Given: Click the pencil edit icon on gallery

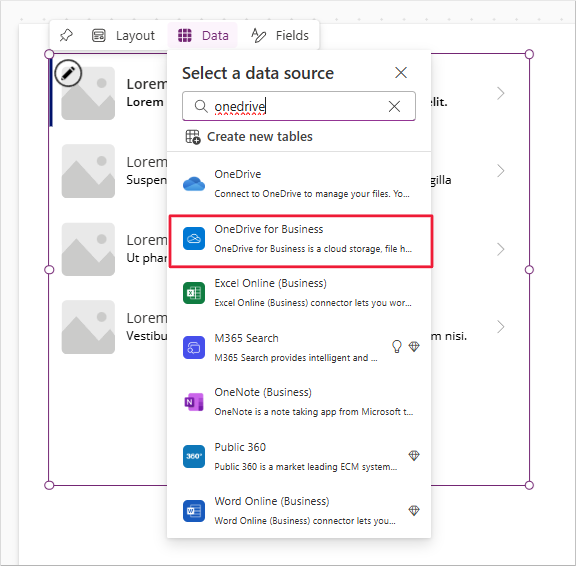Looking at the screenshot, I should (x=68, y=73).
